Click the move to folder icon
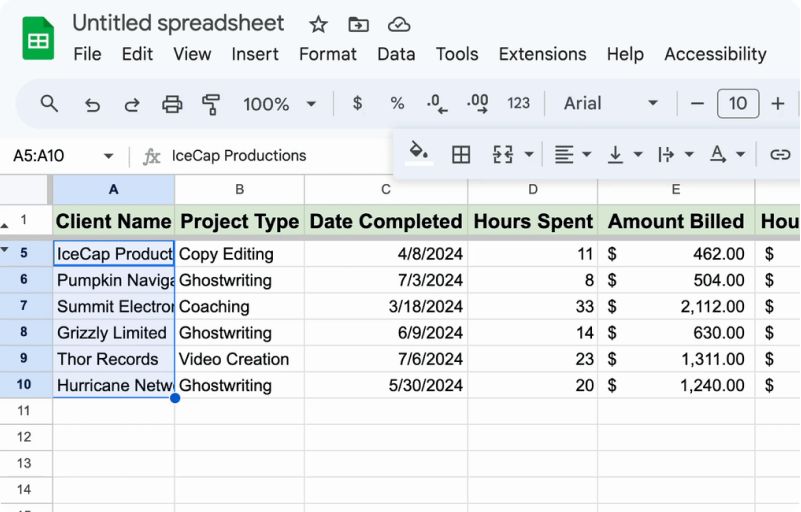 coord(358,24)
